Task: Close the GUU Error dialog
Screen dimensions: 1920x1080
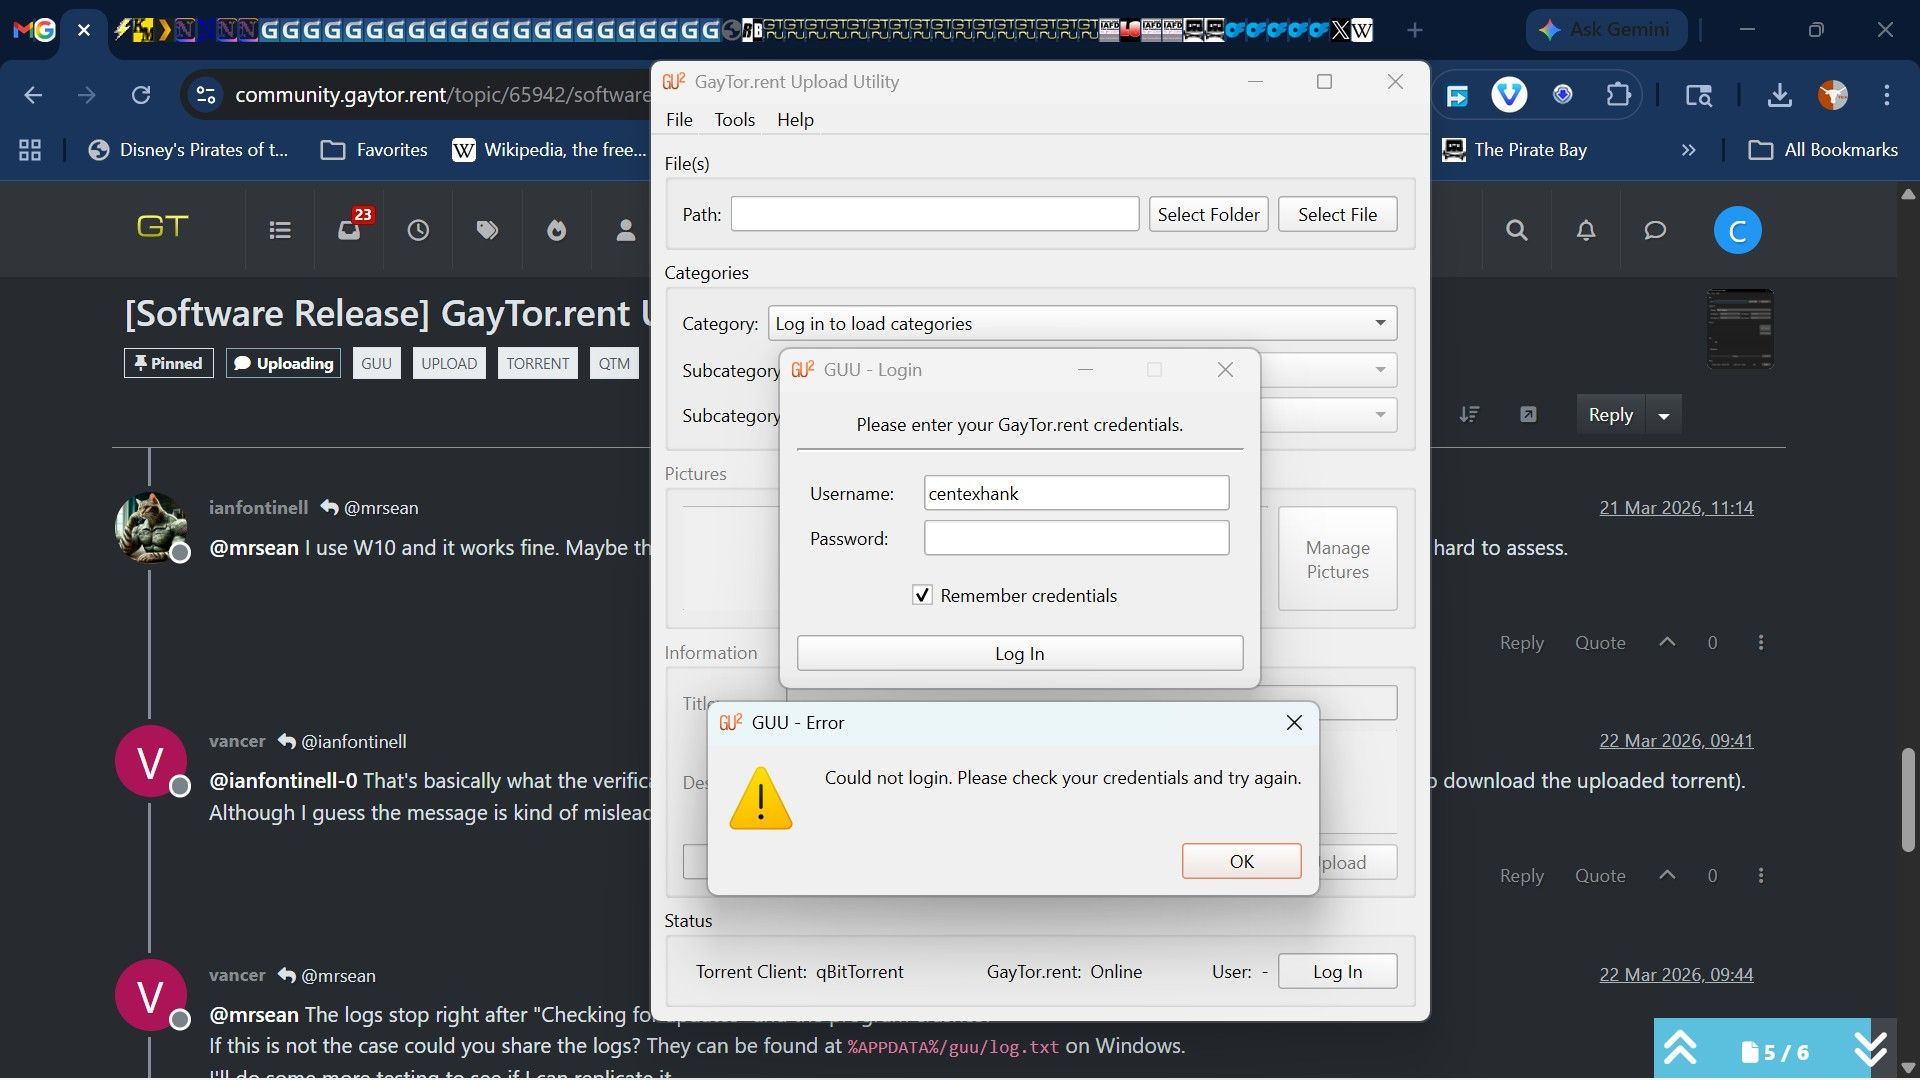Action: pyautogui.click(x=1294, y=722)
